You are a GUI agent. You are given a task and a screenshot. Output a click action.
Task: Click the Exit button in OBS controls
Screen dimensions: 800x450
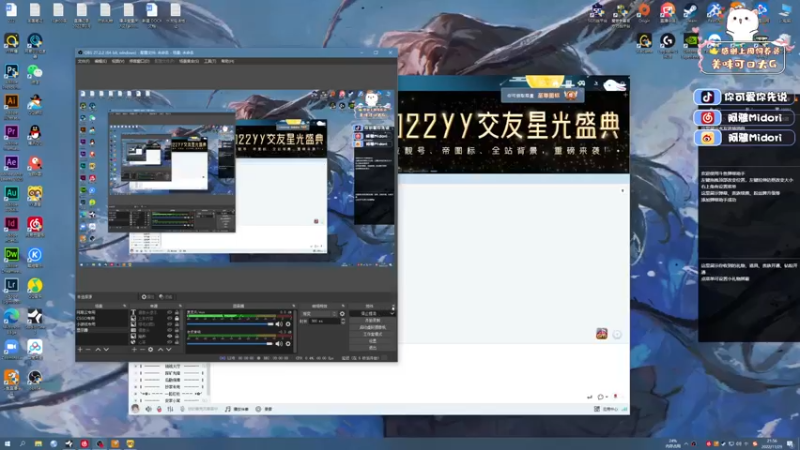pos(372,347)
